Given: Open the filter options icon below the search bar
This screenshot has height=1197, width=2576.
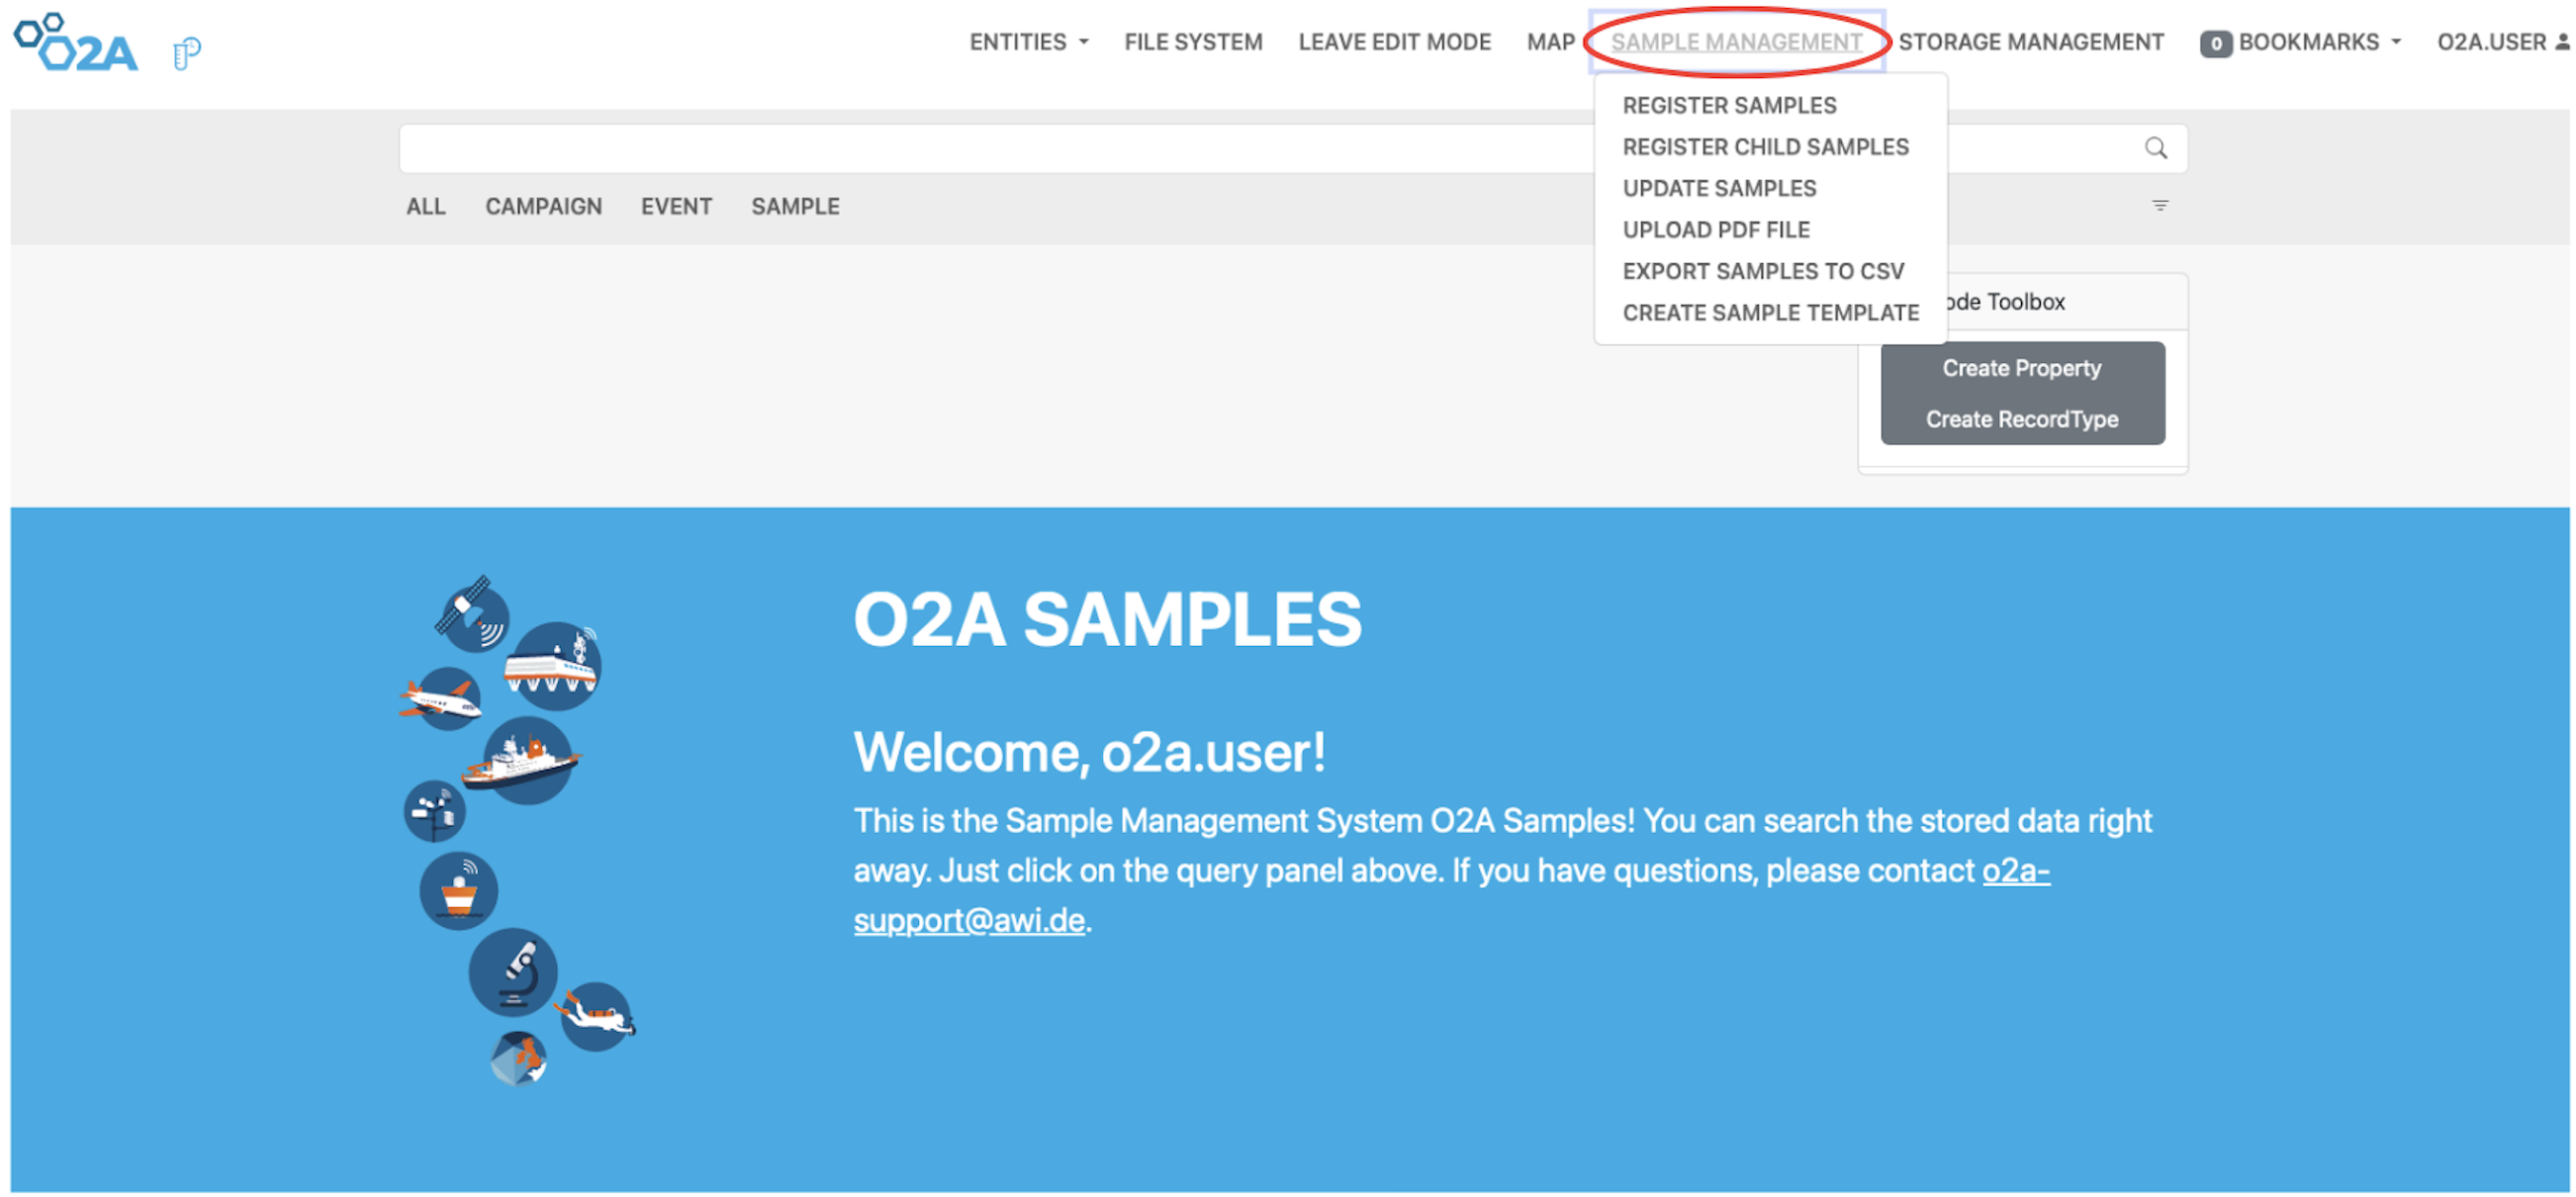Looking at the screenshot, I should tap(2160, 206).
